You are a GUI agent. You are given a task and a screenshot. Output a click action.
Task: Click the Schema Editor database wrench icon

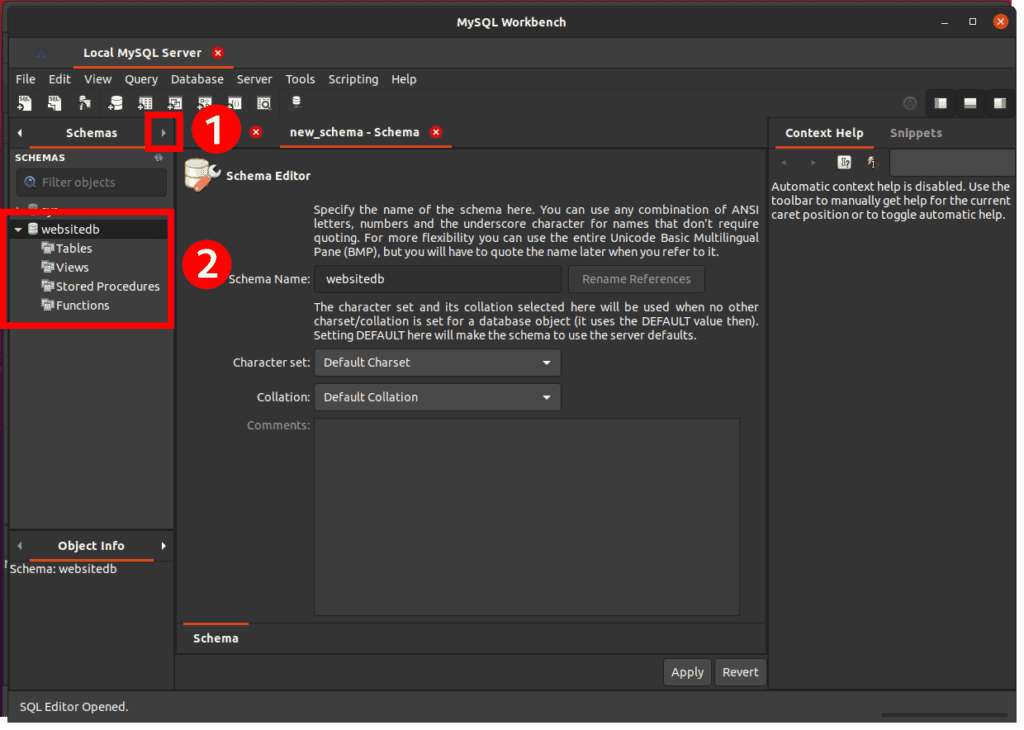201,175
